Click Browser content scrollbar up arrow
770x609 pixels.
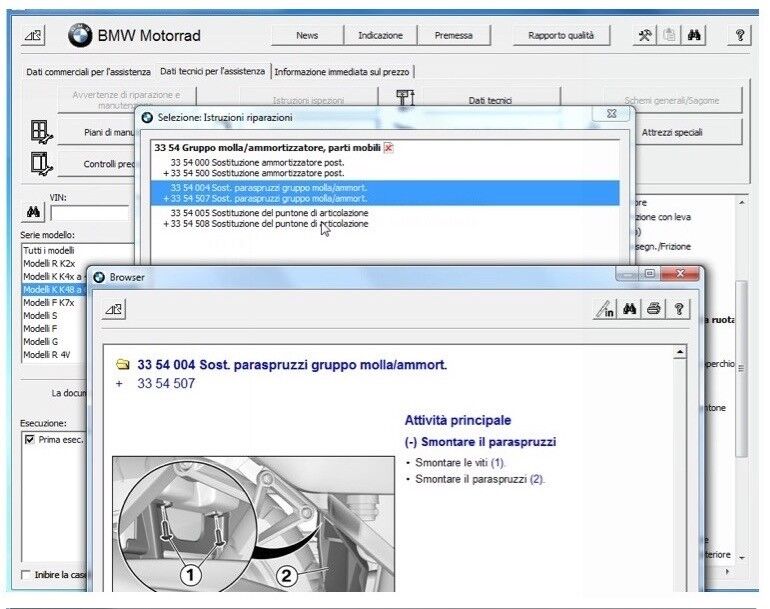(680, 353)
